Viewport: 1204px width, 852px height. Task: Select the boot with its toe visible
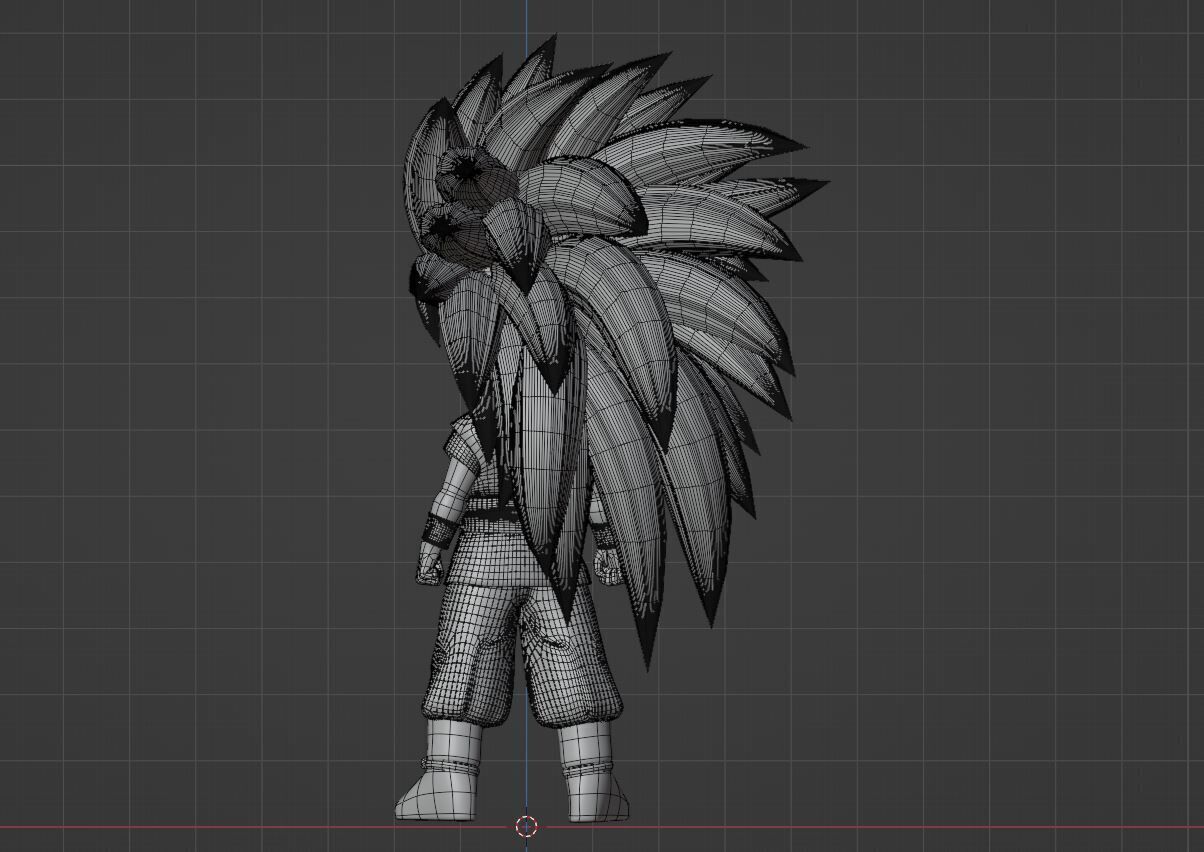[440, 770]
